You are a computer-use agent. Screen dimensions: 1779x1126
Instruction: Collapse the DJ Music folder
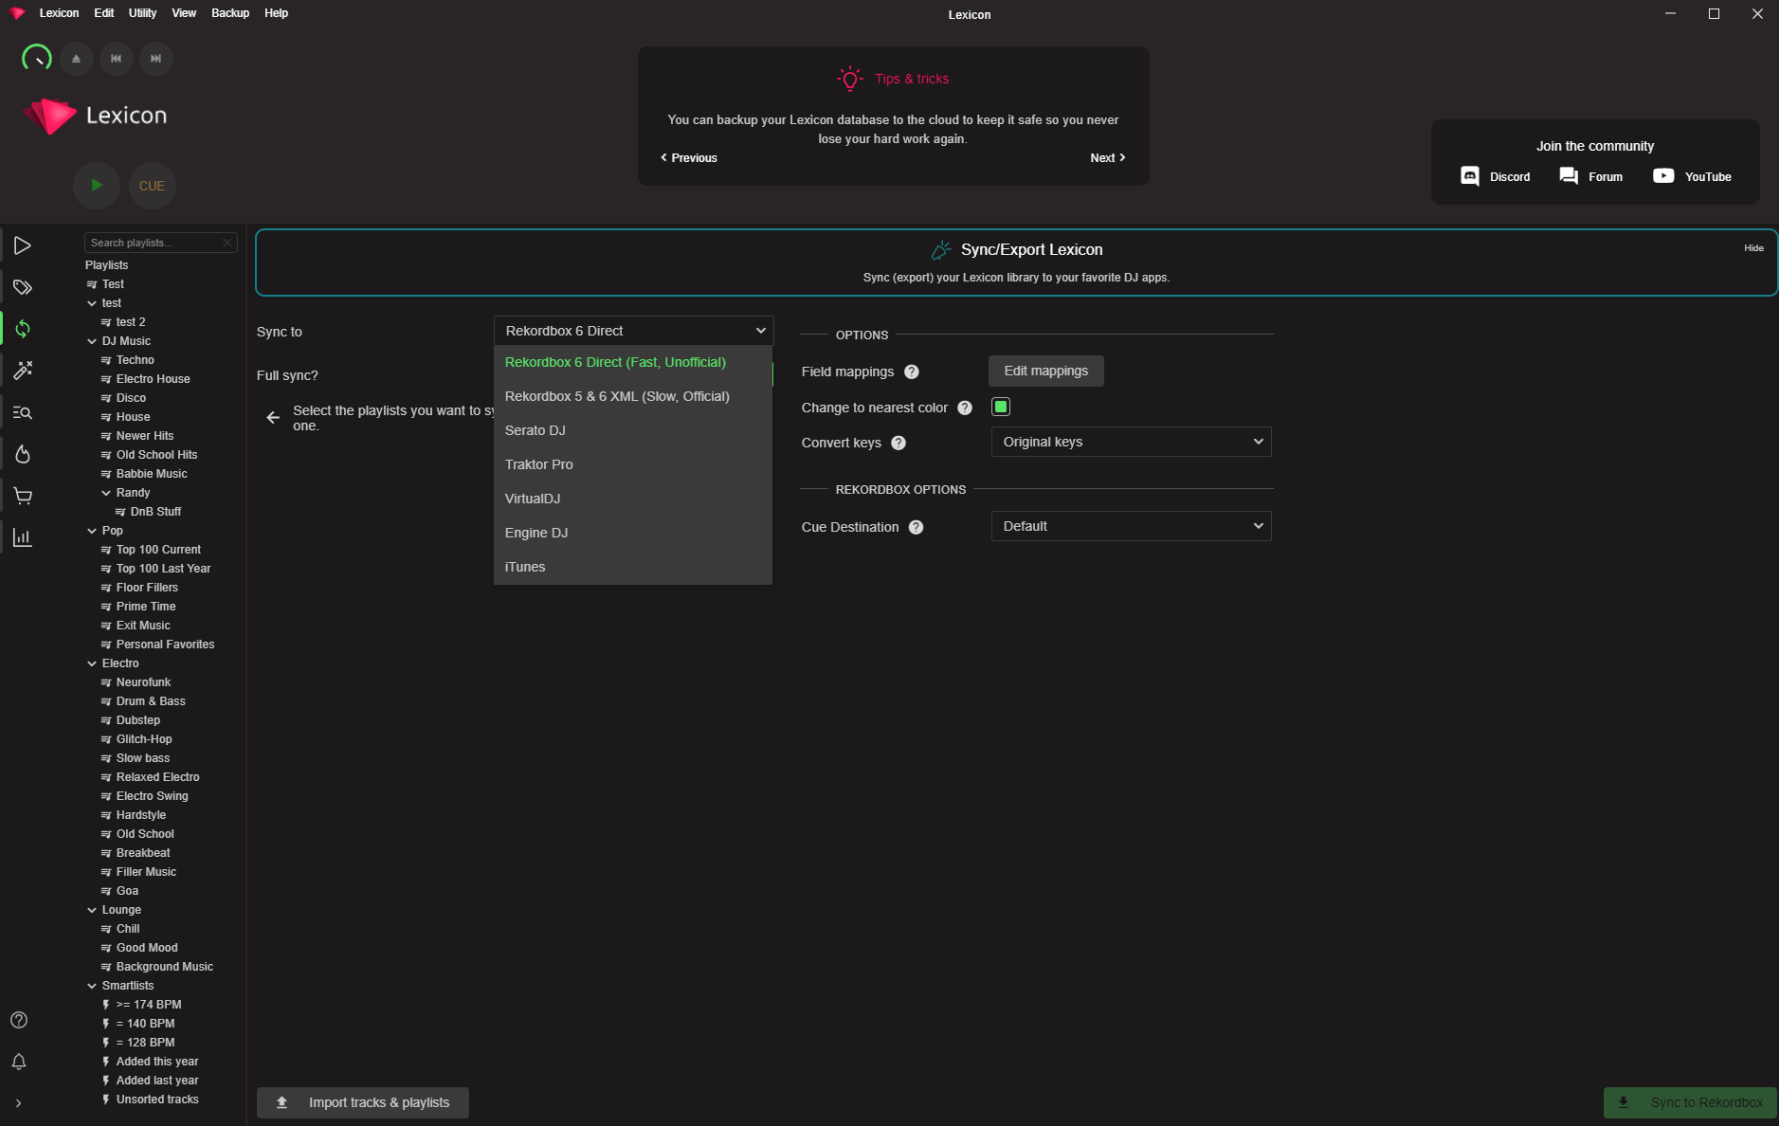[92, 341]
